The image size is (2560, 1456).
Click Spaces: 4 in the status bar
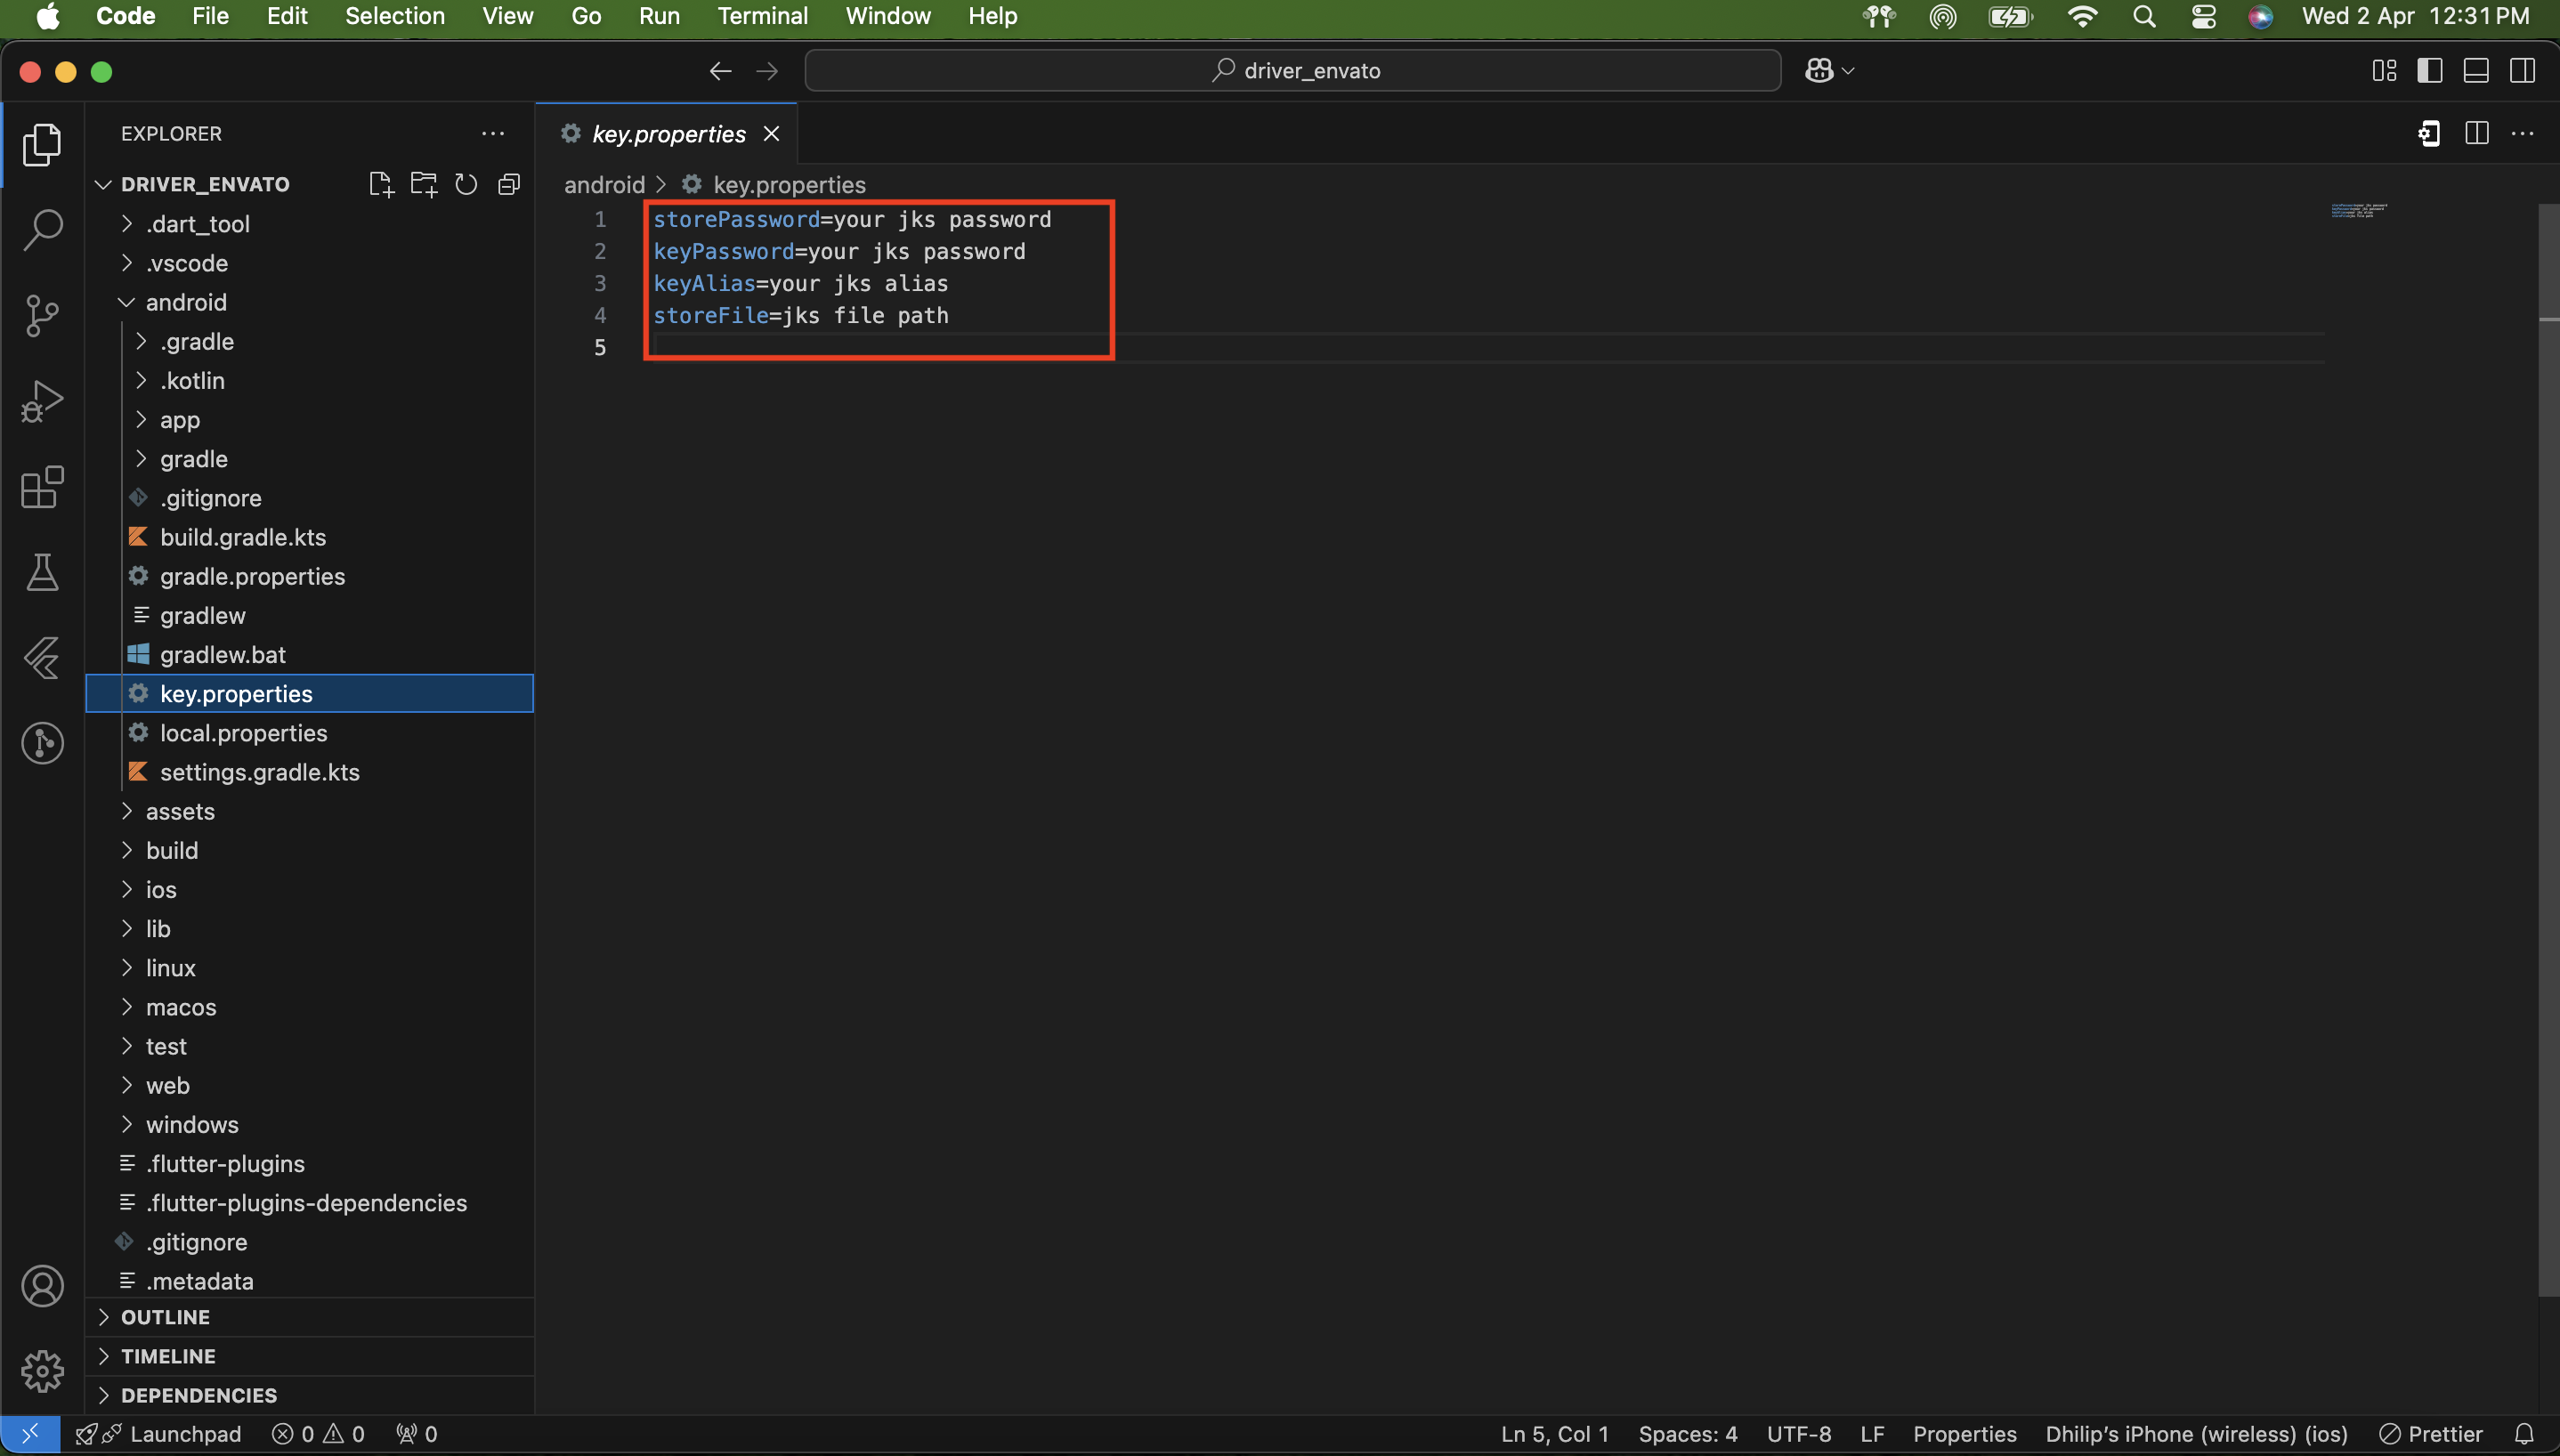coord(1687,1434)
